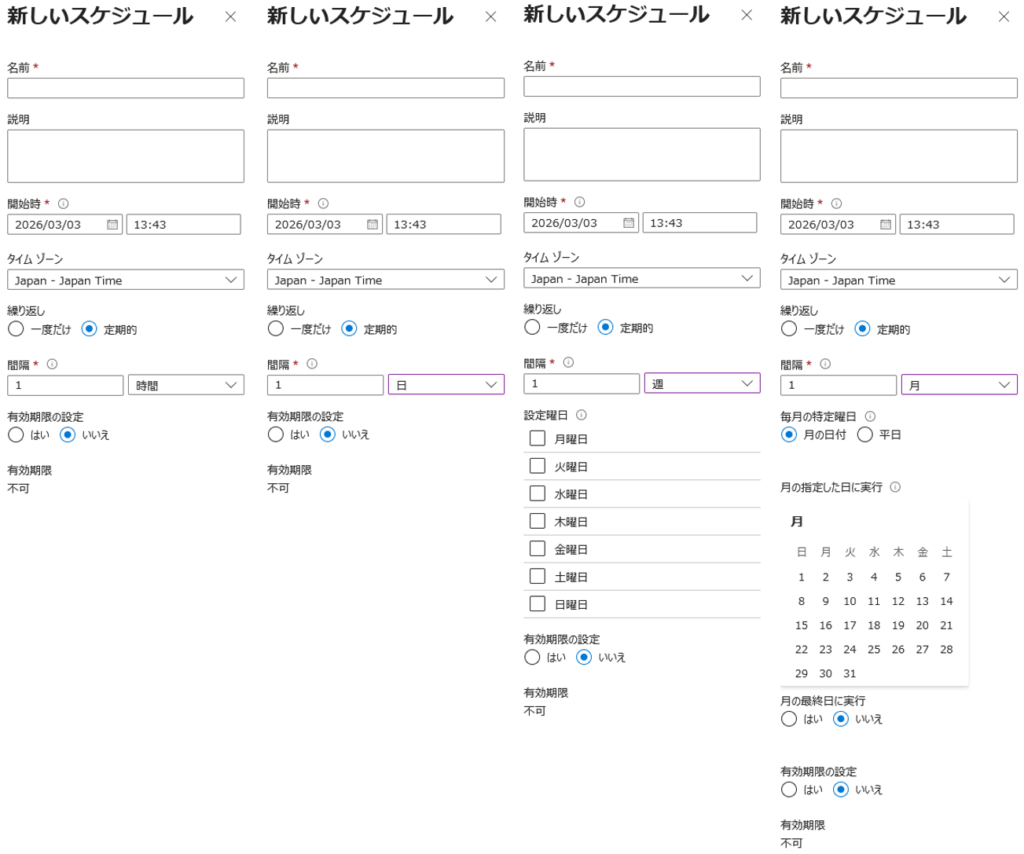Open the 日 interval unit dropdown
The width and height of the screenshot is (1024, 854).
pos(445,385)
